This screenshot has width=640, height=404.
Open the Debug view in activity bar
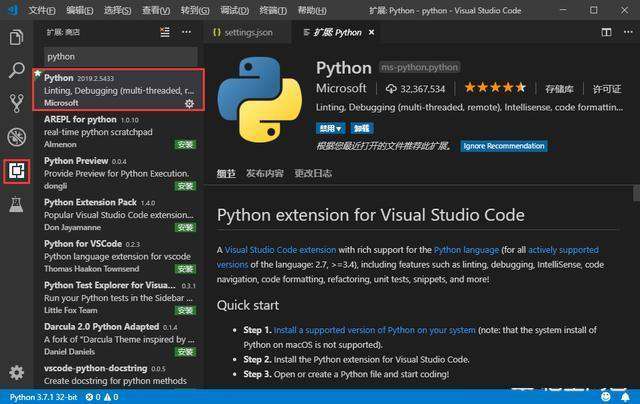(x=16, y=137)
